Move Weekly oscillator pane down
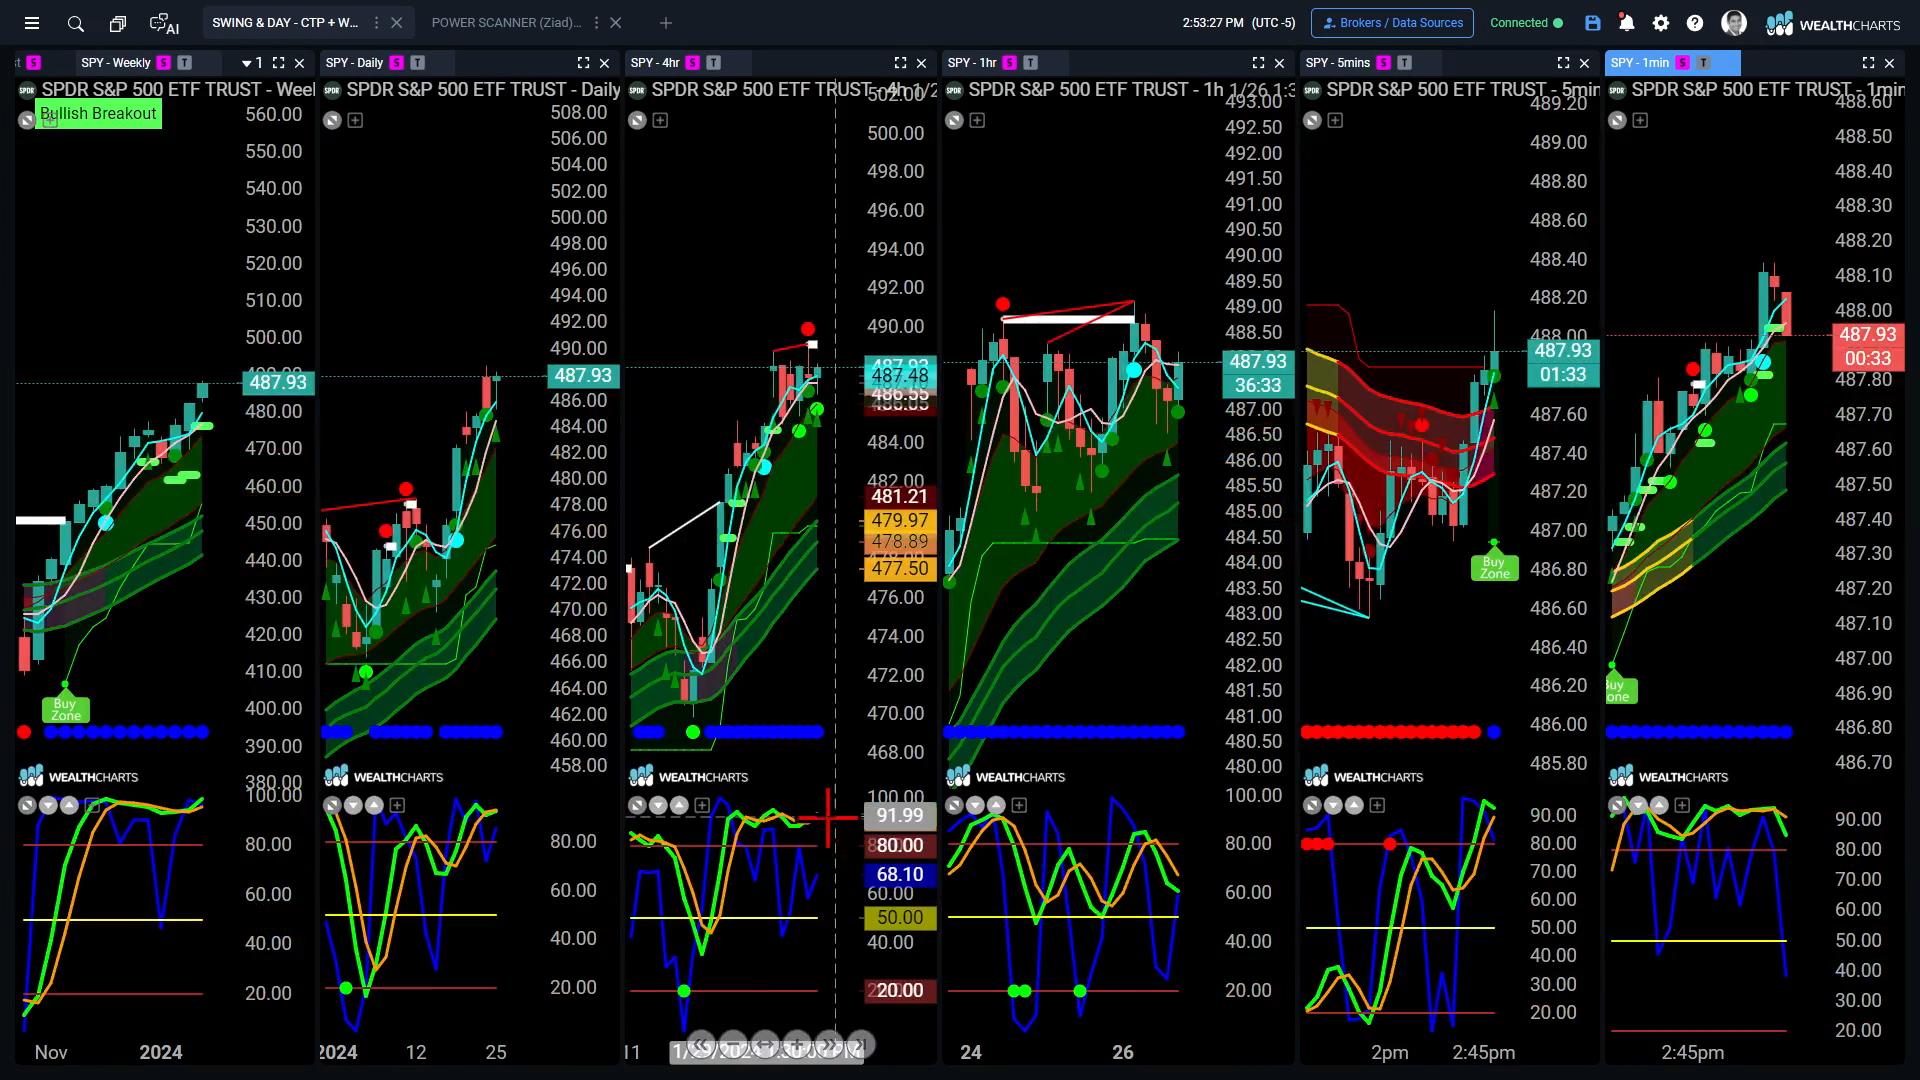 coord(48,805)
